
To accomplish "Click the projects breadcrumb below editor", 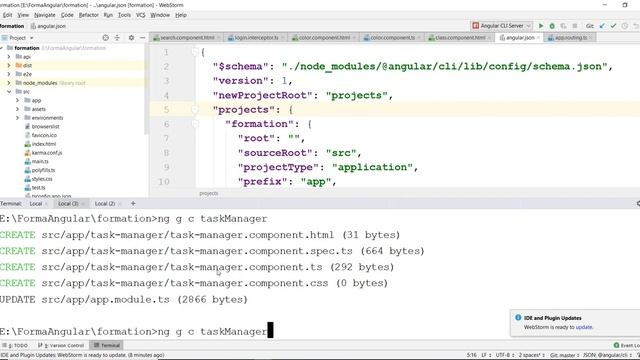I will [209, 193].
